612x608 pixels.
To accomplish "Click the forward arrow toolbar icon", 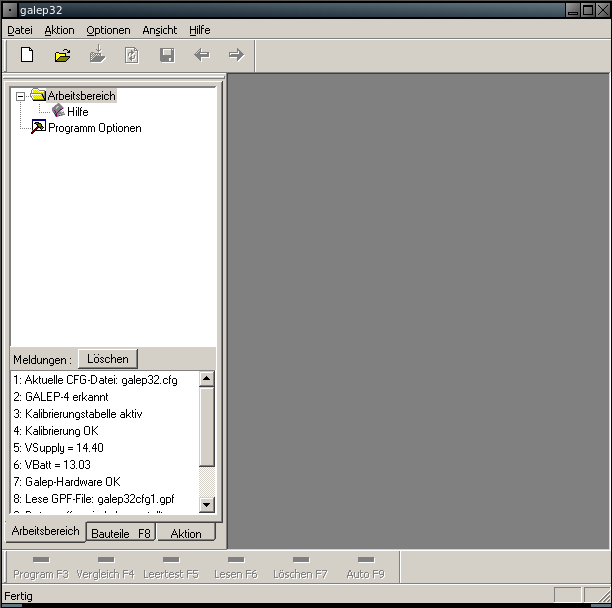I will (236, 55).
